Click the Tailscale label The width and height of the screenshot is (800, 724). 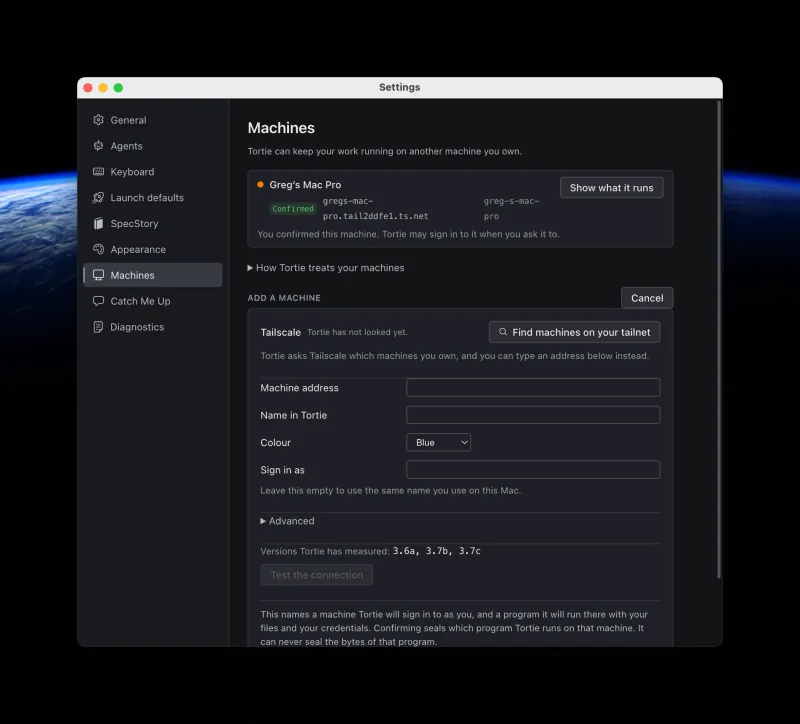[x=281, y=332]
